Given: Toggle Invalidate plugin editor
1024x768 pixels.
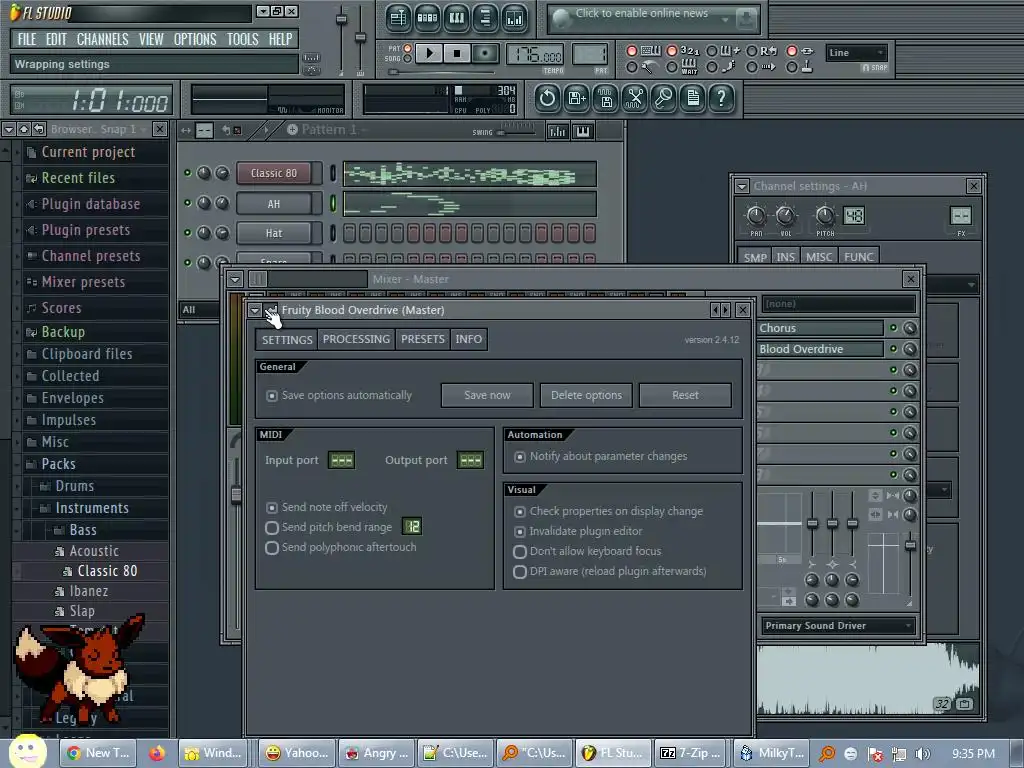Looking at the screenshot, I should point(520,532).
